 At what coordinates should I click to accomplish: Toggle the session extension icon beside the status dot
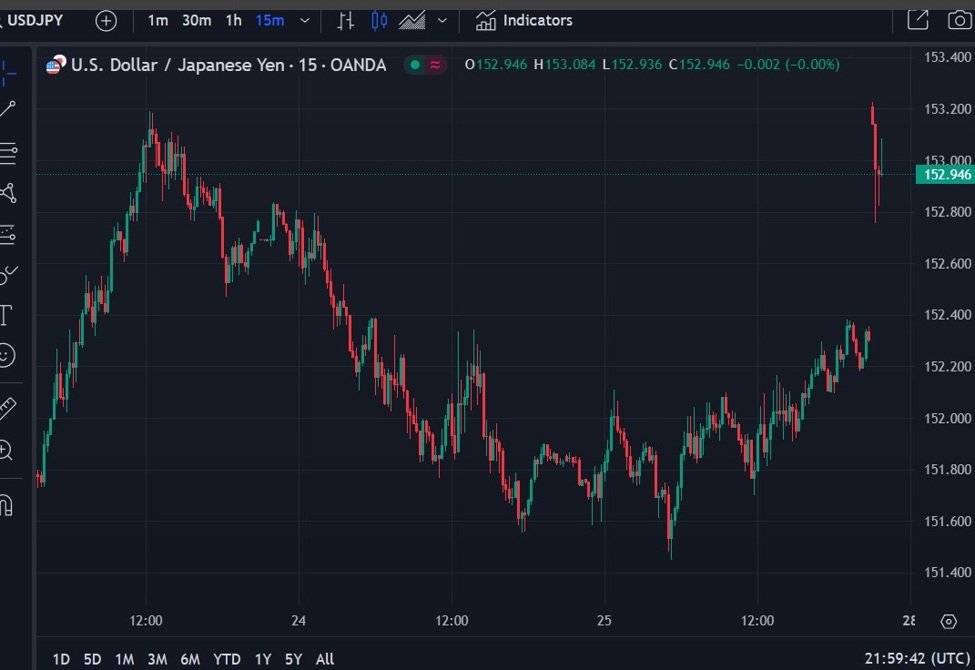433,64
